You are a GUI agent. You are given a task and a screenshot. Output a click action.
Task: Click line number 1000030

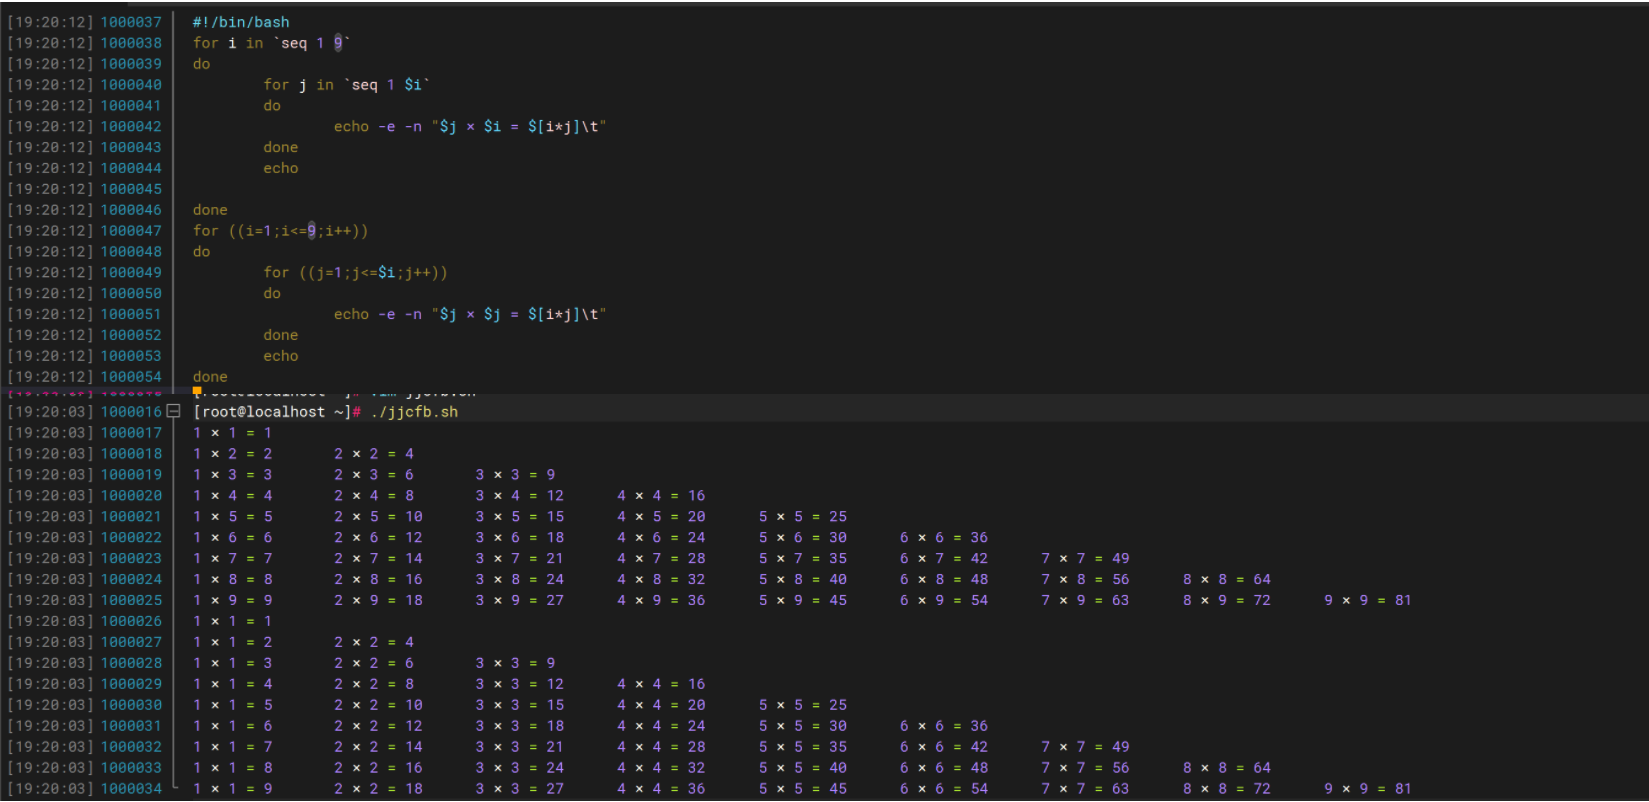pos(131,705)
